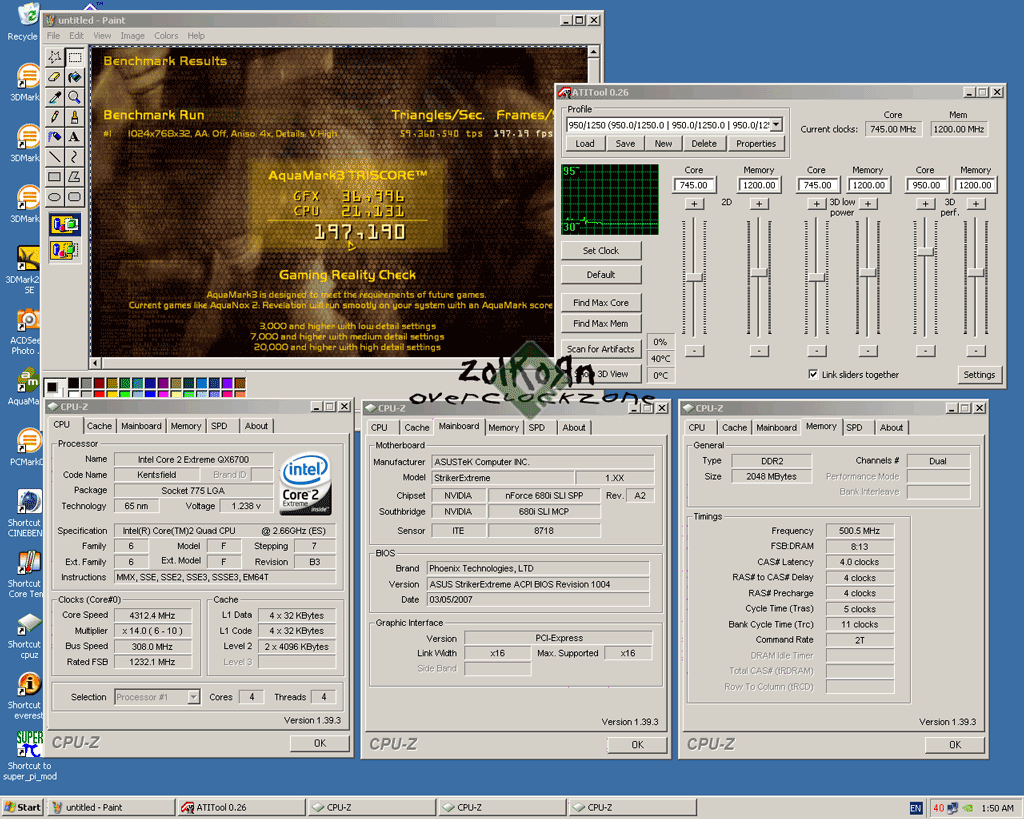Select the Free-Form Select tool in Paint
The height and width of the screenshot is (819, 1024).
click(55, 57)
